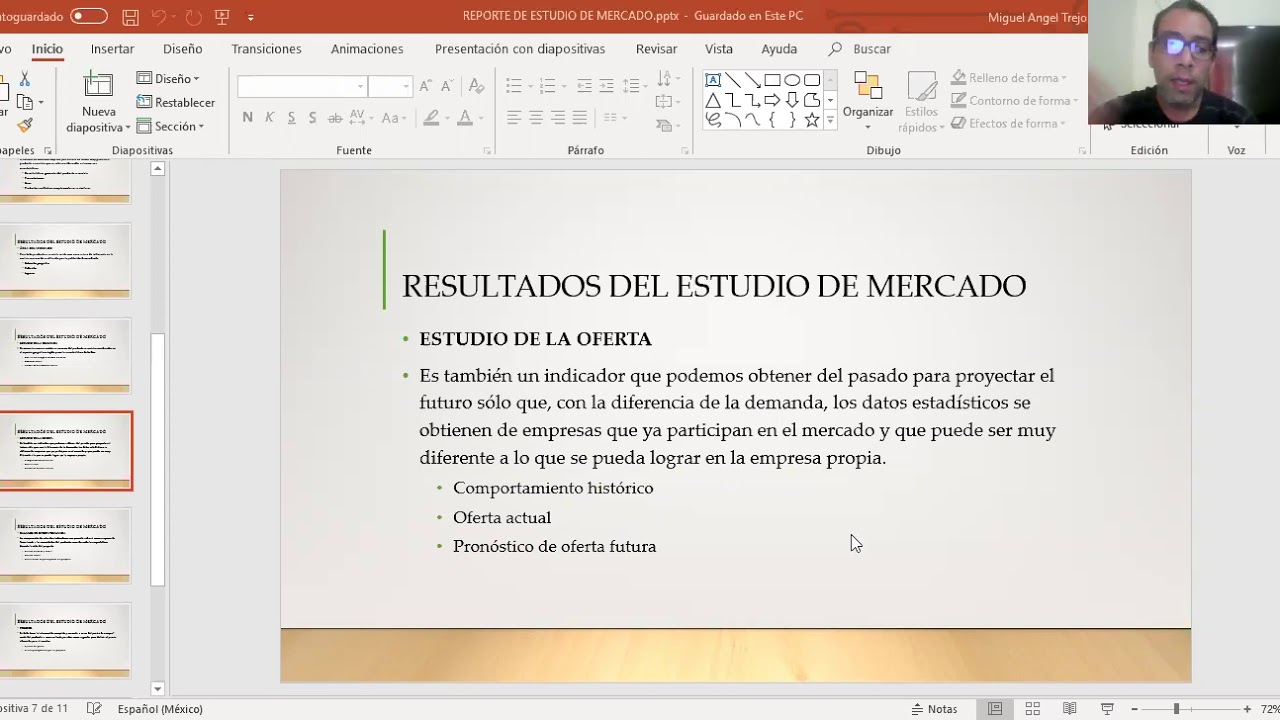The image size is (1280, 720).
Task: Open Fuente group dialog launcher
Action: coord(487,151)
